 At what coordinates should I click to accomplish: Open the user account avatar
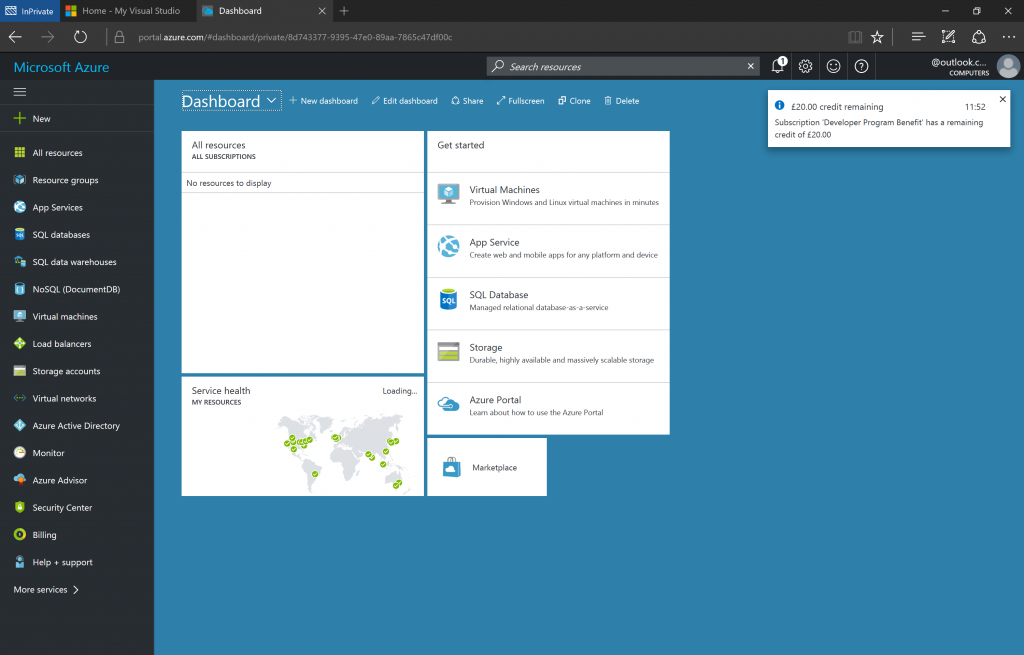click(x=1008, y=66)
